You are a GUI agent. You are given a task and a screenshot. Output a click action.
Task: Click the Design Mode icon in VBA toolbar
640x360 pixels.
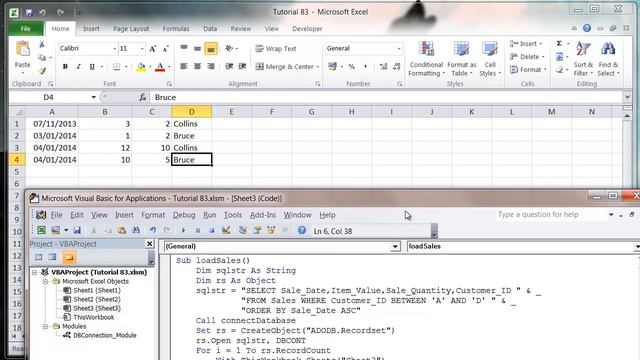click(226, 231)
